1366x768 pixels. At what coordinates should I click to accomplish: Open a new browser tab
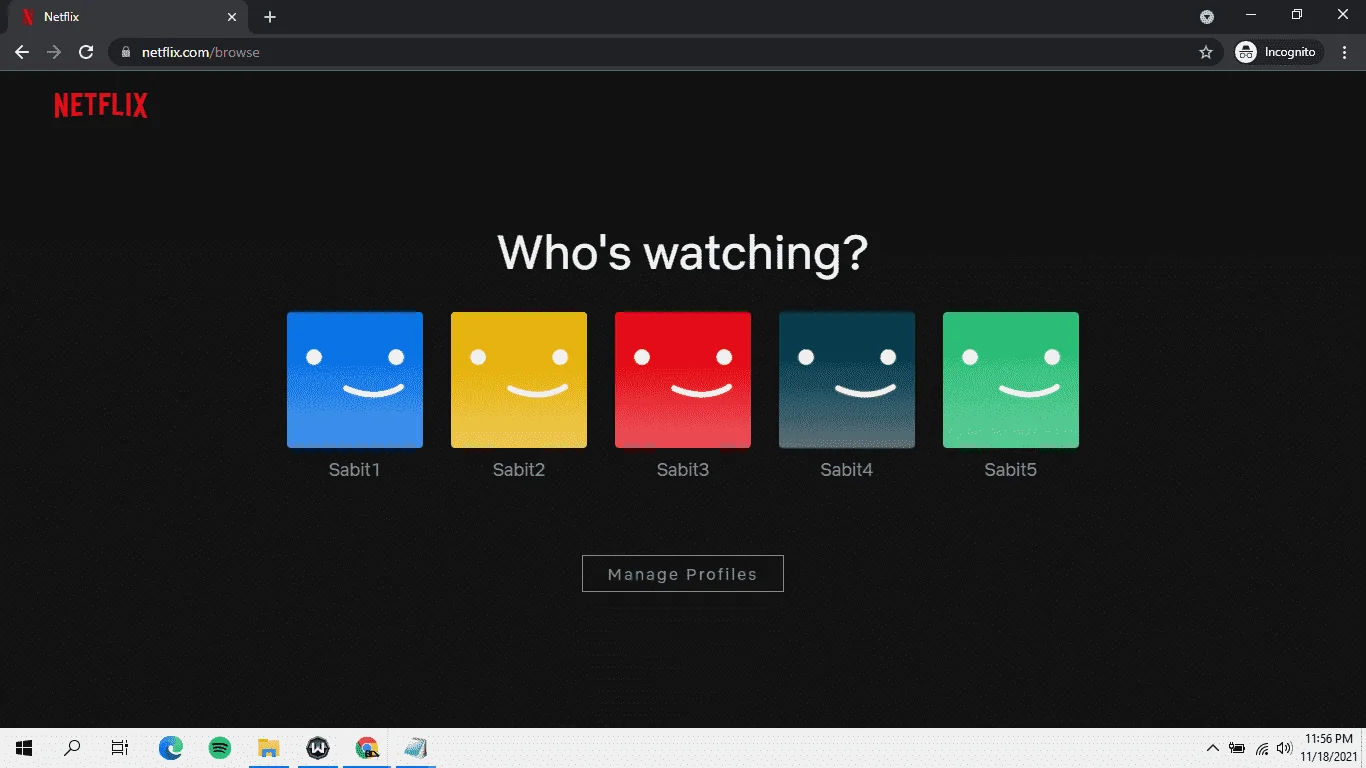click(x=270, y=17)
